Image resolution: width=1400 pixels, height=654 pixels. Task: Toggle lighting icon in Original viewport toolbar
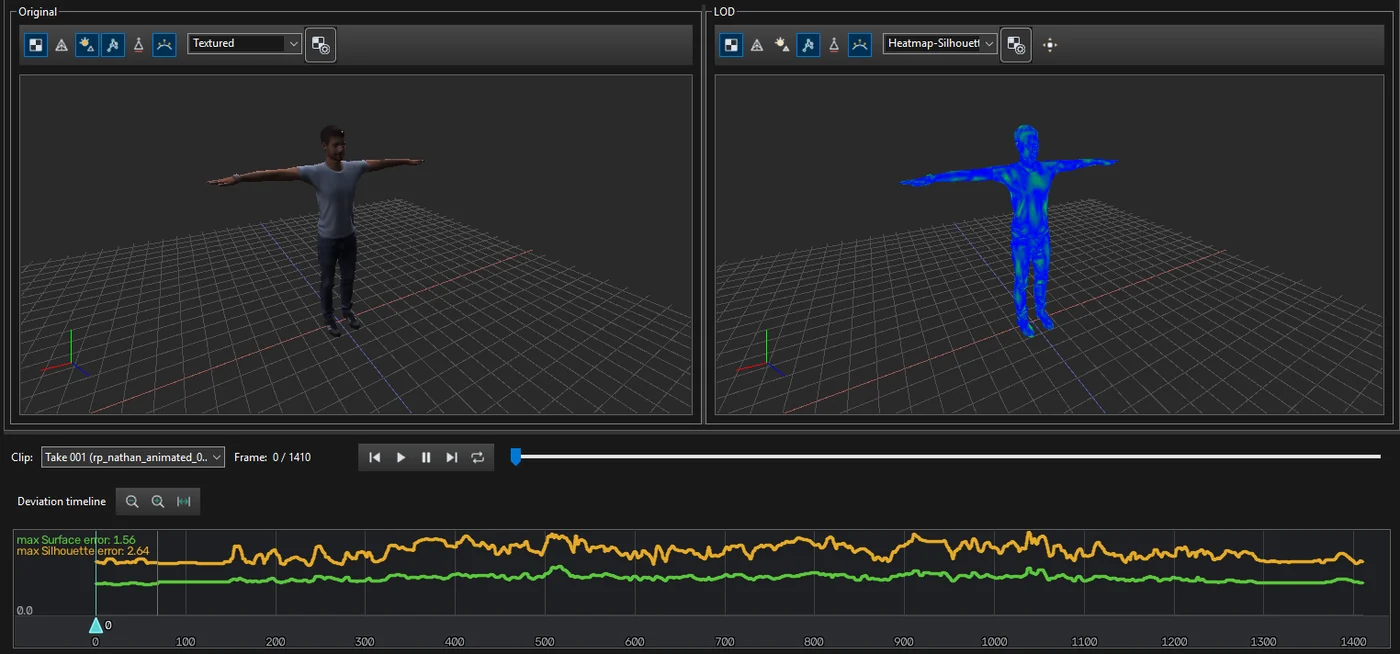point(87,45)
